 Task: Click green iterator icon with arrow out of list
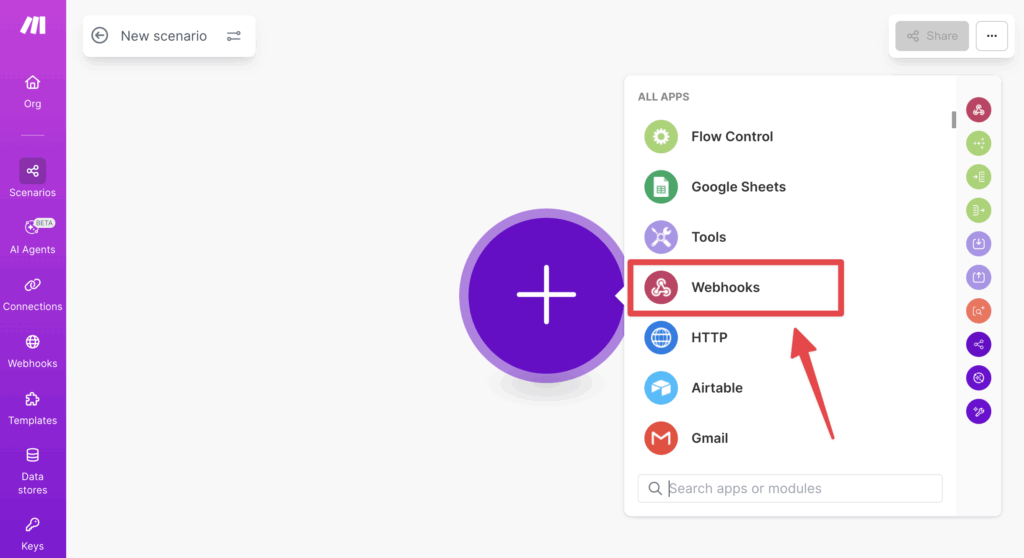(x=978, y=210)
